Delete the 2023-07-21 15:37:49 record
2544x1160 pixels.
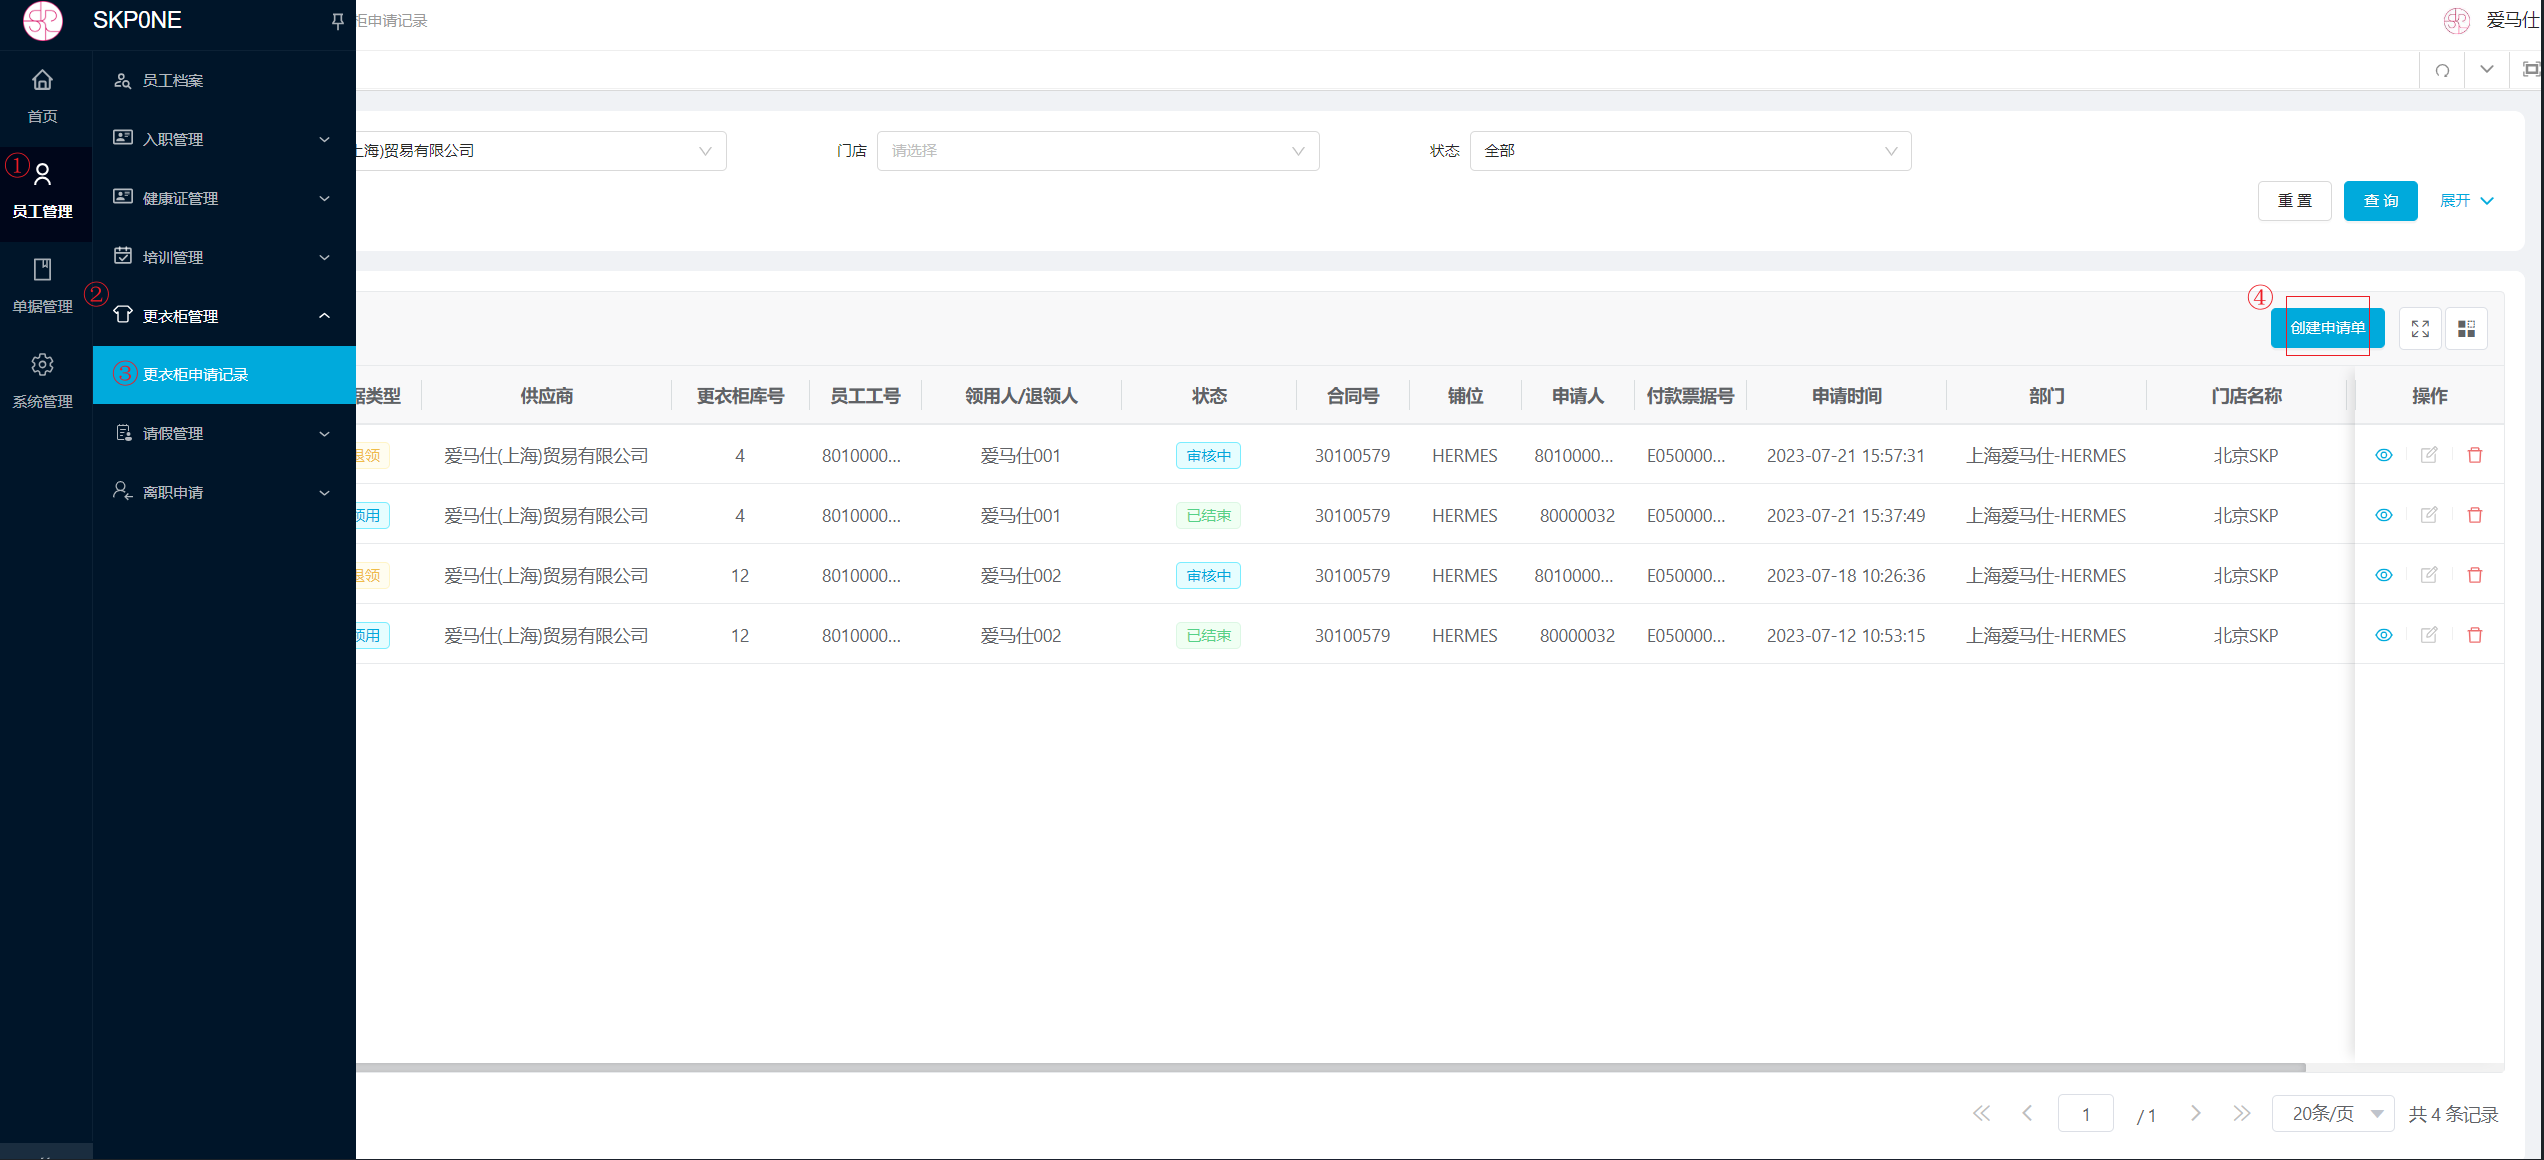tap(2475, 515)
